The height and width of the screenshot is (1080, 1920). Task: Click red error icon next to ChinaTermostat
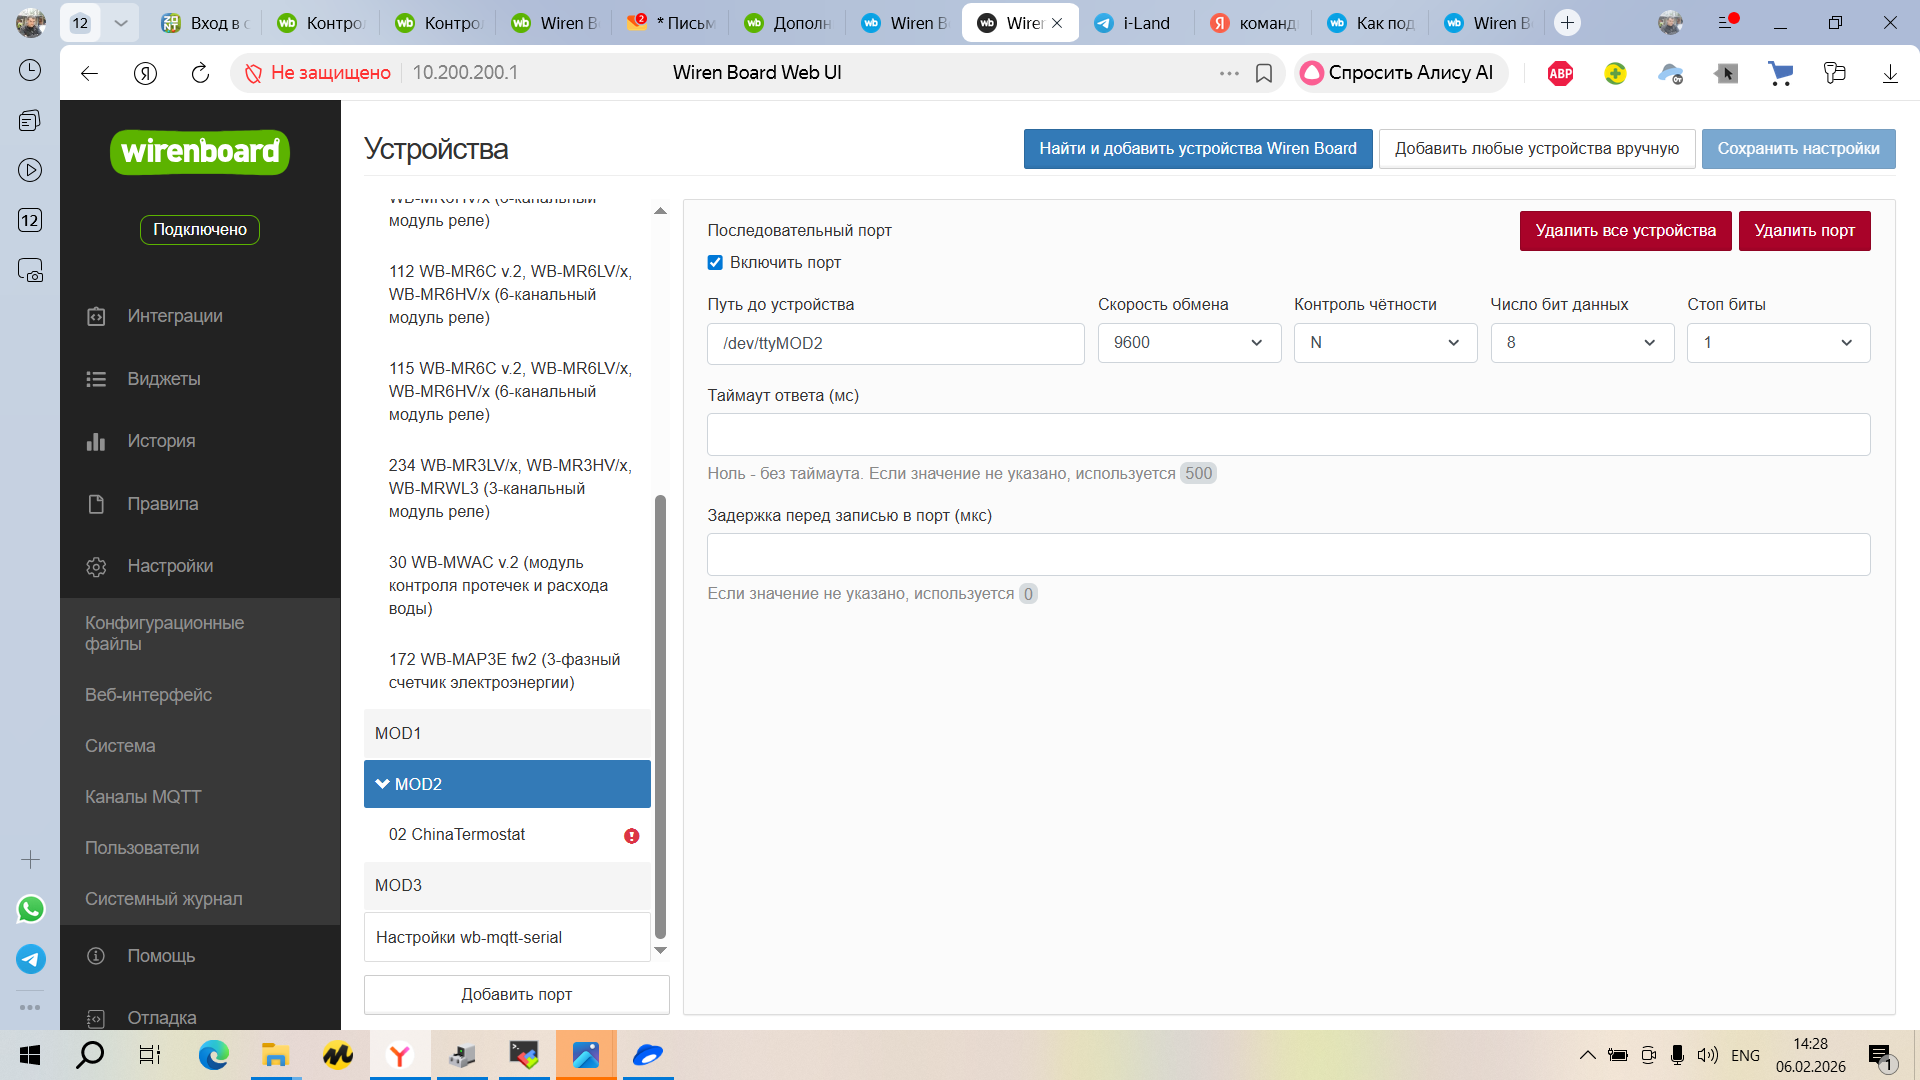tap(631, 836)
